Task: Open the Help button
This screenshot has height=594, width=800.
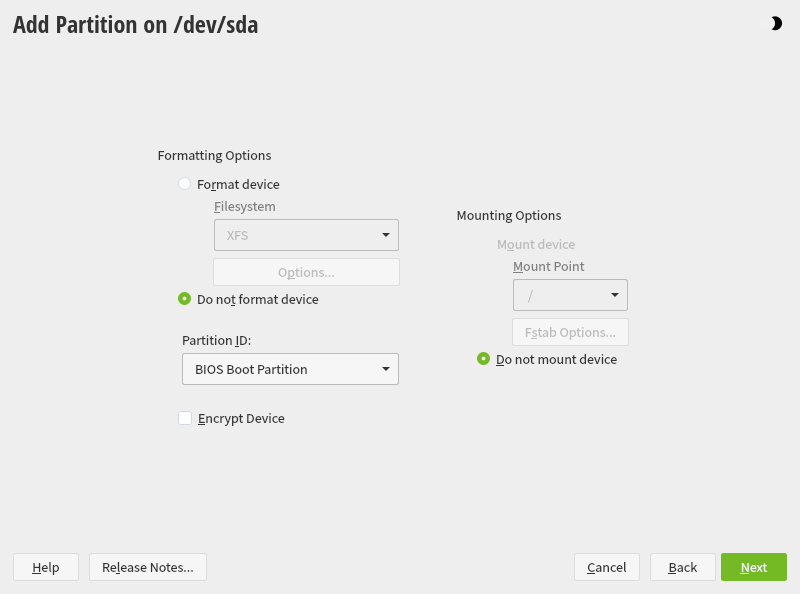Action: click(x=46, y=567)
